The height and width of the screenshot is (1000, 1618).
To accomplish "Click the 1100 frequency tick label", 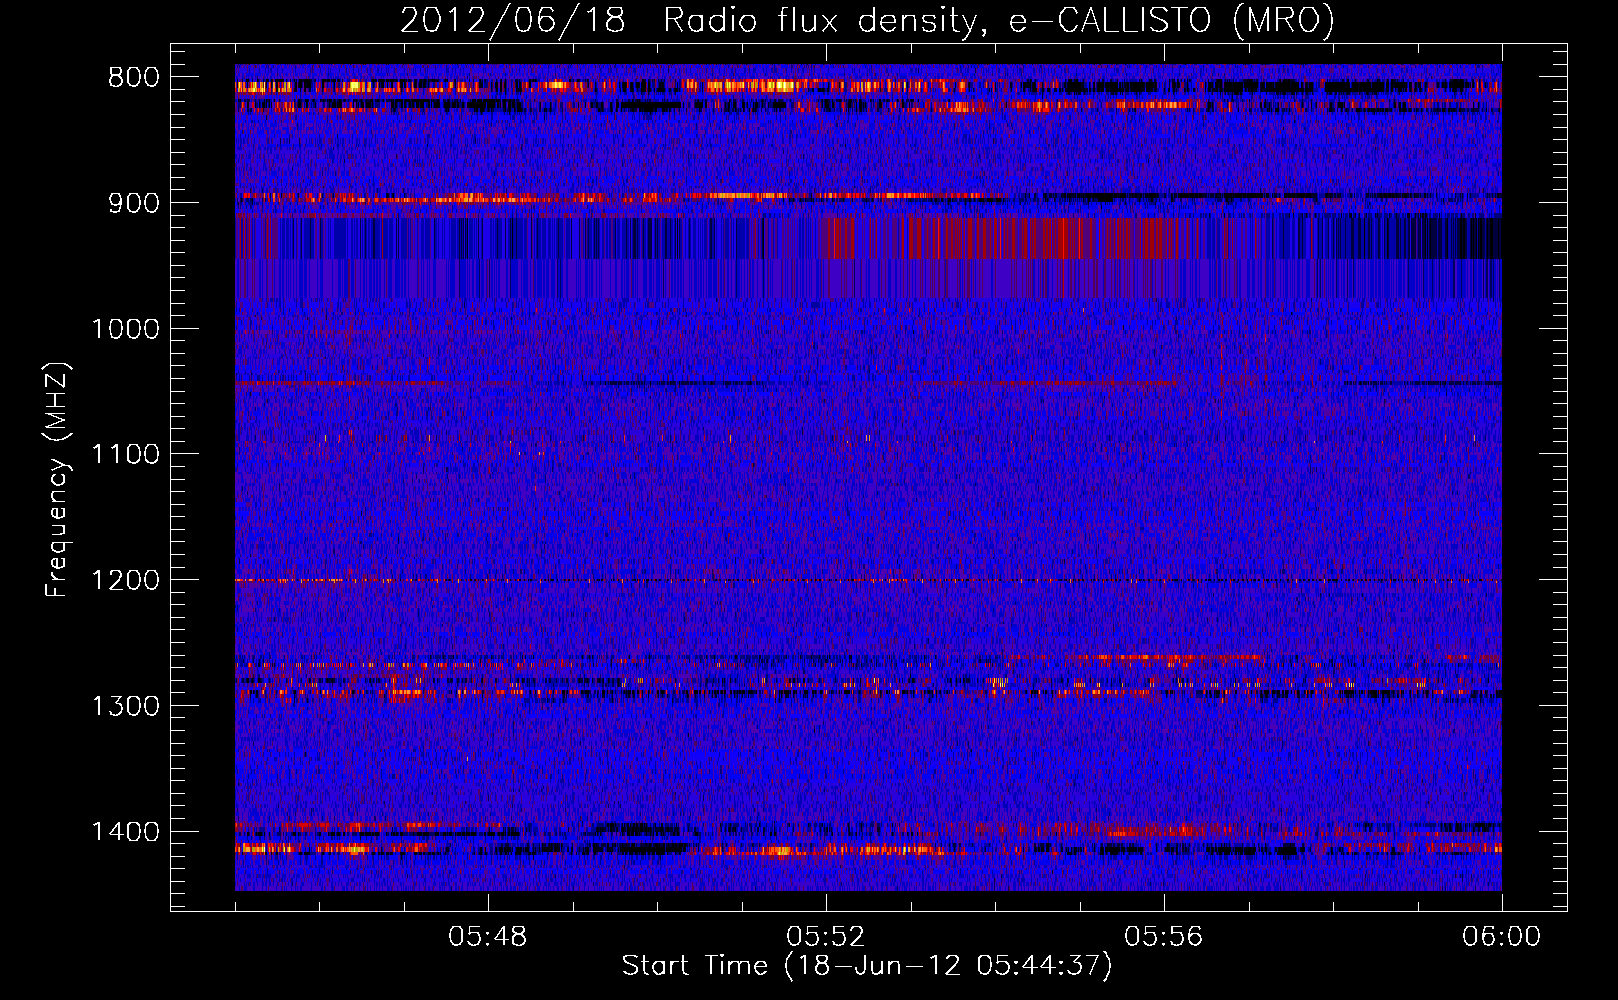I will tap(125, 455).
